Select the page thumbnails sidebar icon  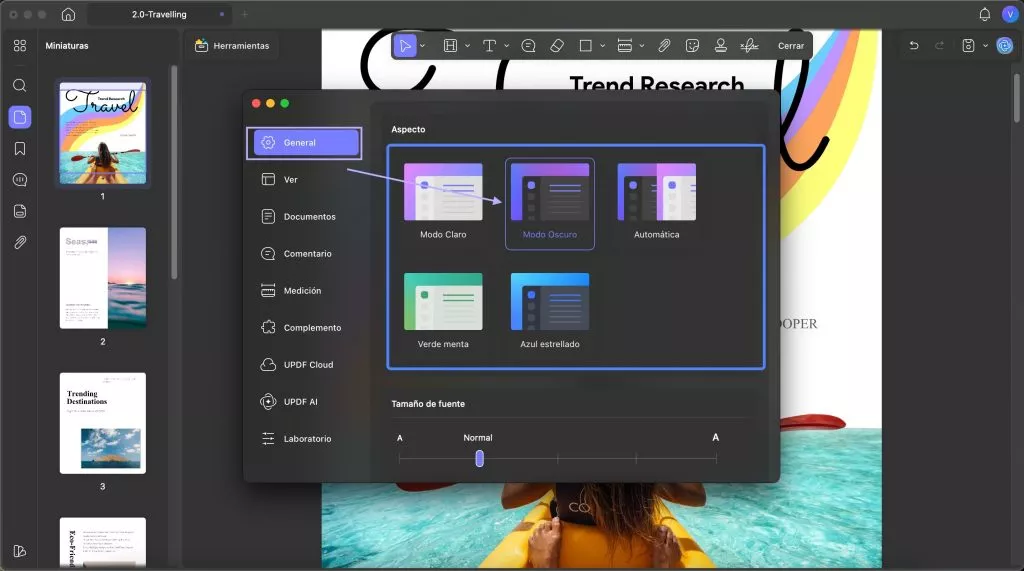[x=20, y=117]
